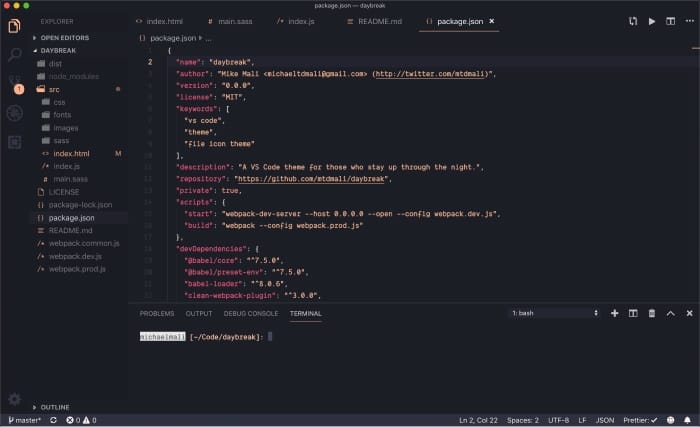
Task: Click in the terminal prompt input area
Action: point(270,336)
